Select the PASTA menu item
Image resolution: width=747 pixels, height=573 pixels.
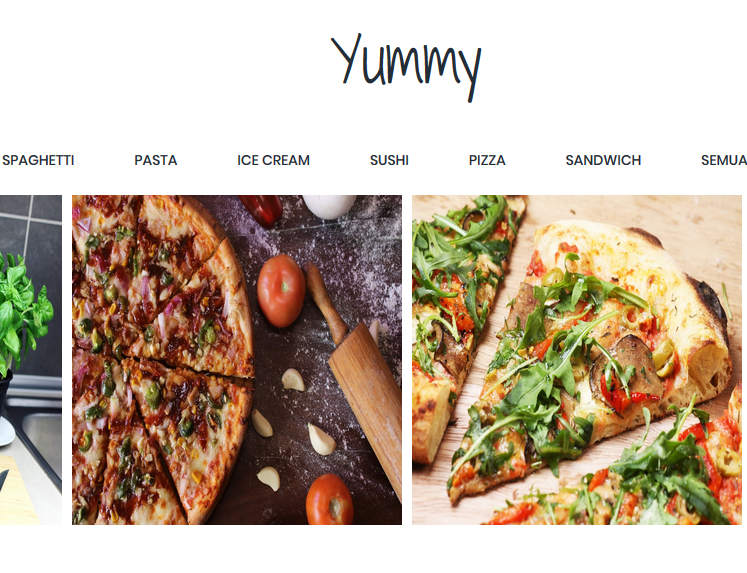[156, 160]
